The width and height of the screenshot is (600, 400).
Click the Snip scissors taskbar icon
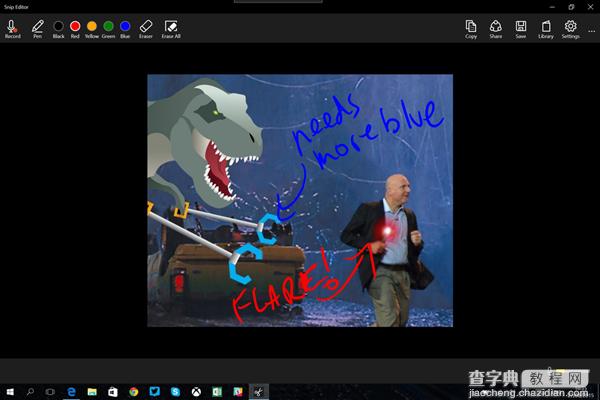(259, 392)
